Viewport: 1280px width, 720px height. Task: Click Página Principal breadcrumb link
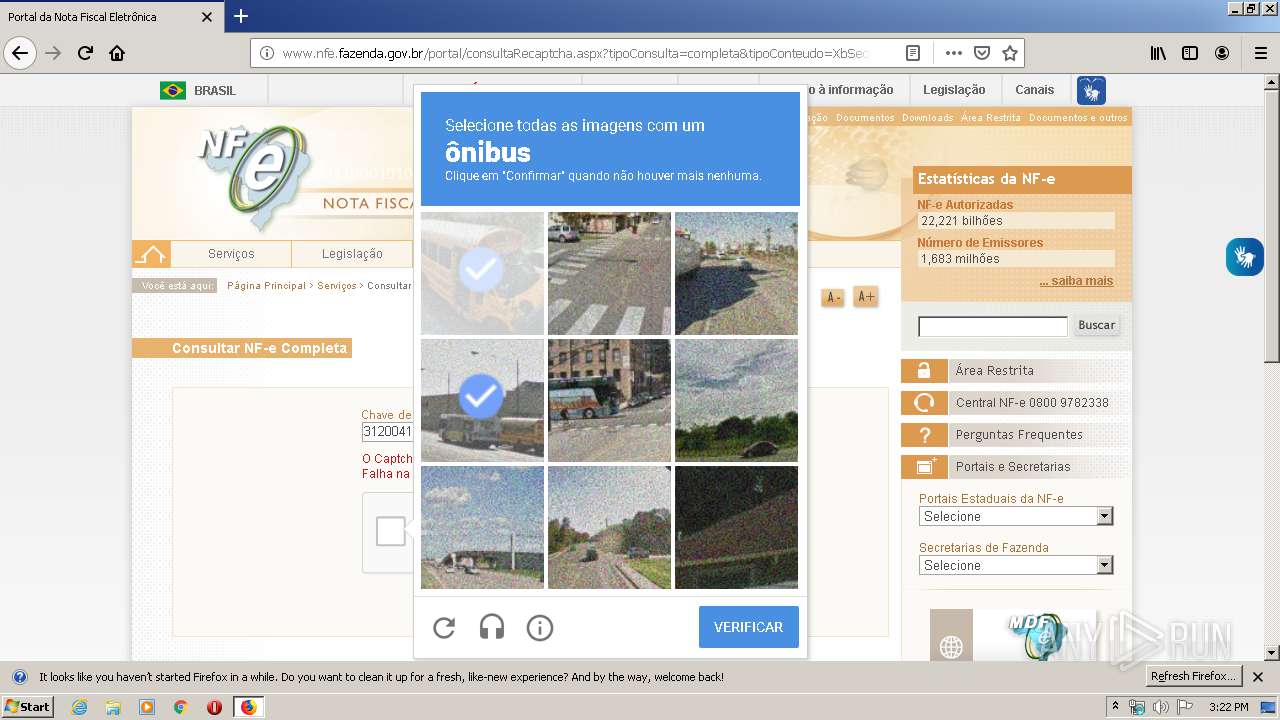[x=266, y=286]
